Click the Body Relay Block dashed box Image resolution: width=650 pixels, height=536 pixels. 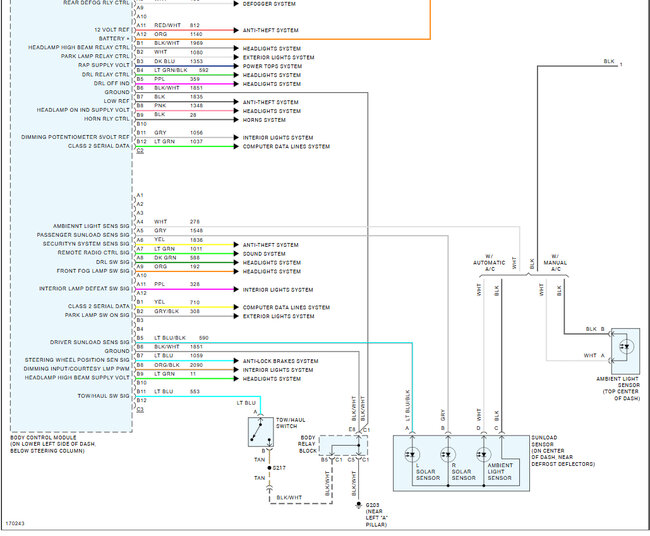click(x=344, y=446)
